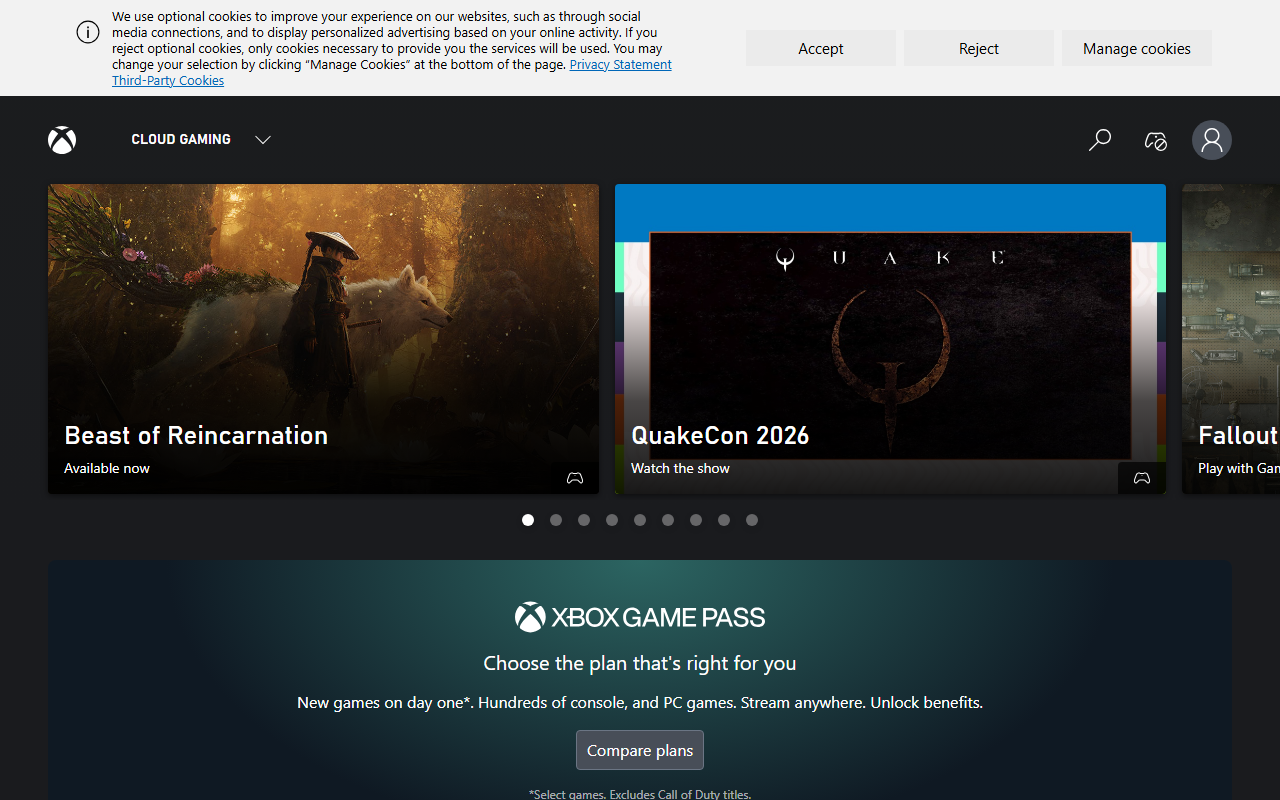Select the sixth carousel page dot
The image size is (1280, 800).
point(668,520)
